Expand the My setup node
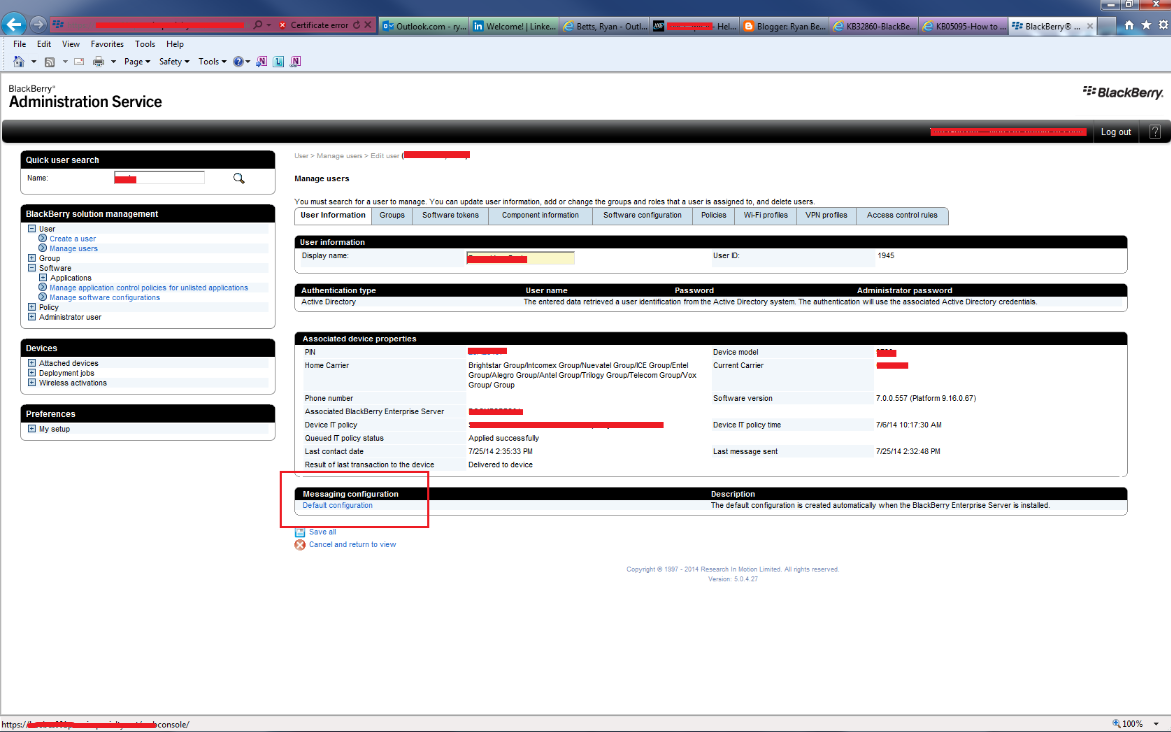Screen dimensions: 1171x732 (x=32, y=429)
